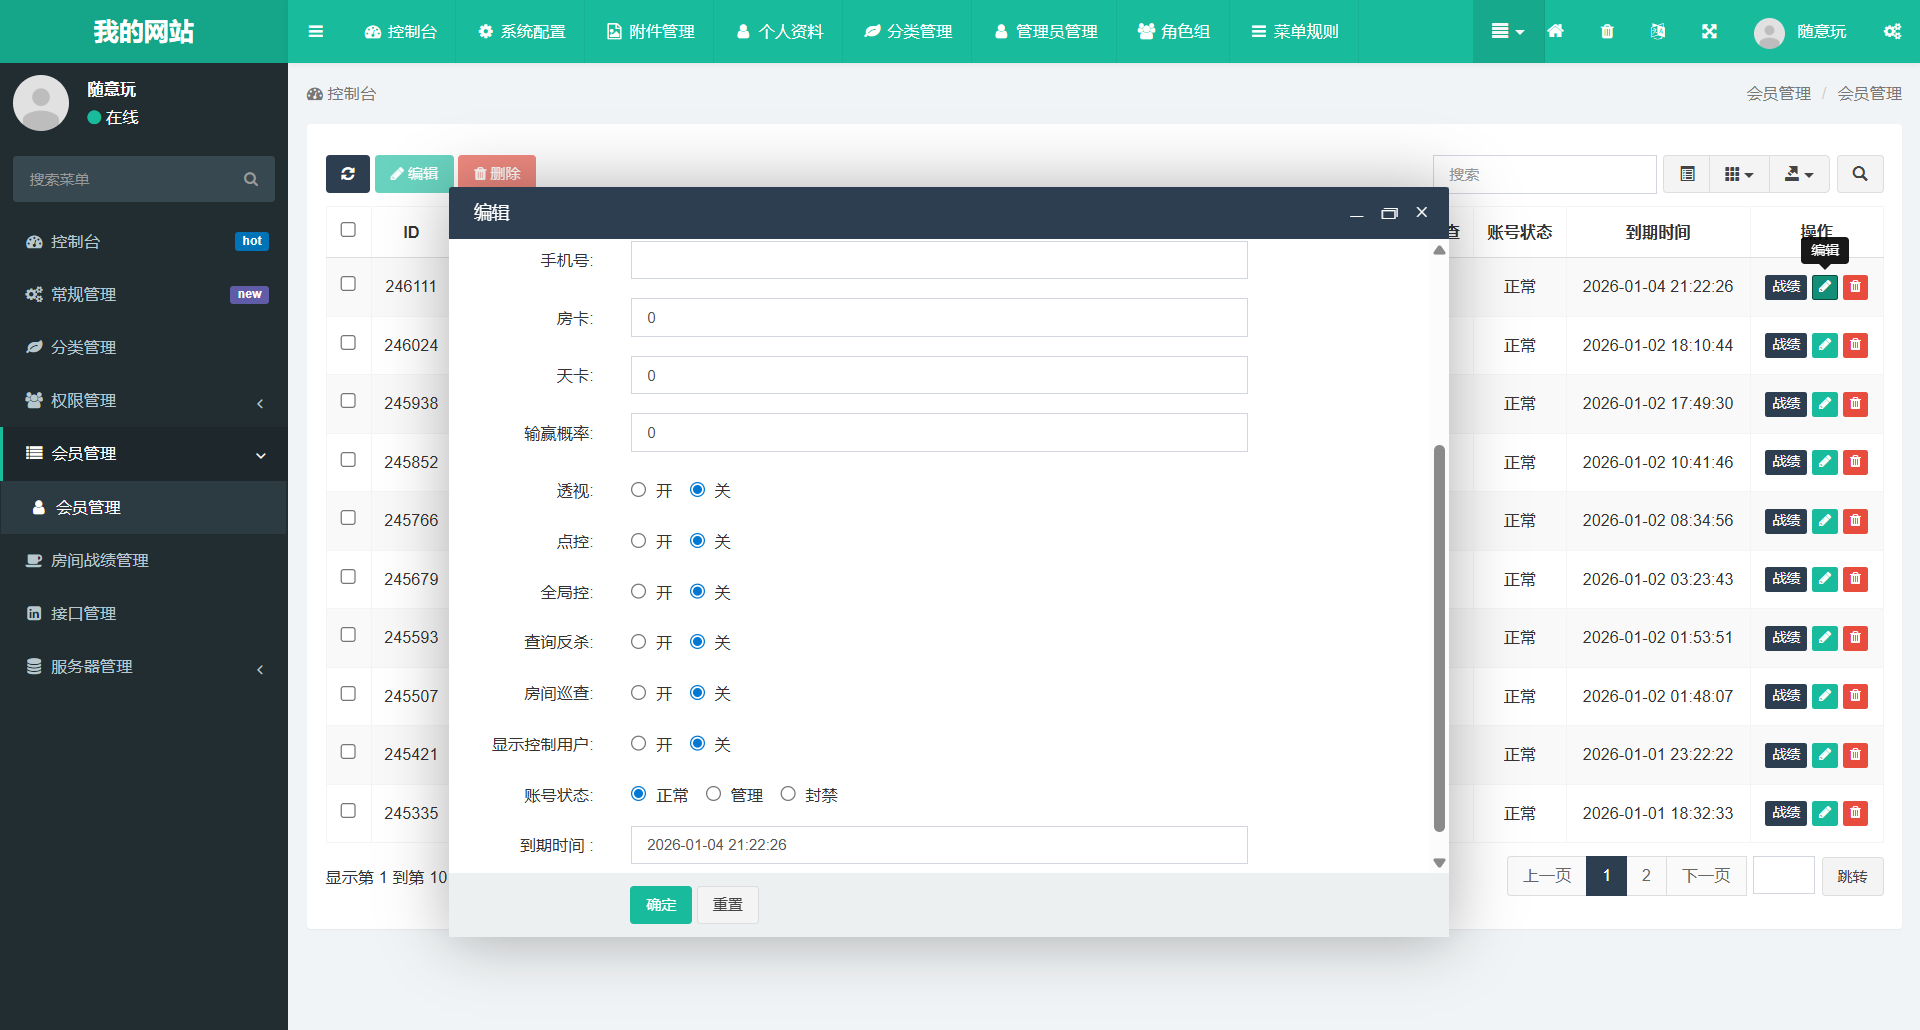Open 系统配置 in the top navigation
1920x1030 pixels.
pos(521,32)
